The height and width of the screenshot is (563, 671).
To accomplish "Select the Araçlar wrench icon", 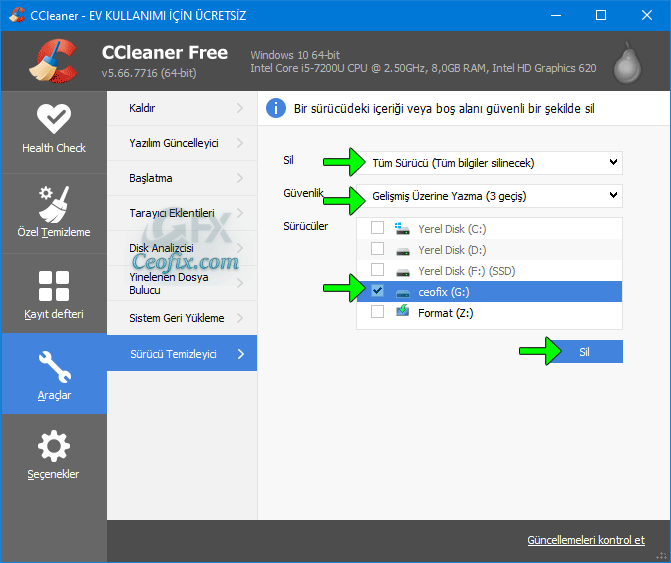I will pyautogui.click(x=54, y=367).
